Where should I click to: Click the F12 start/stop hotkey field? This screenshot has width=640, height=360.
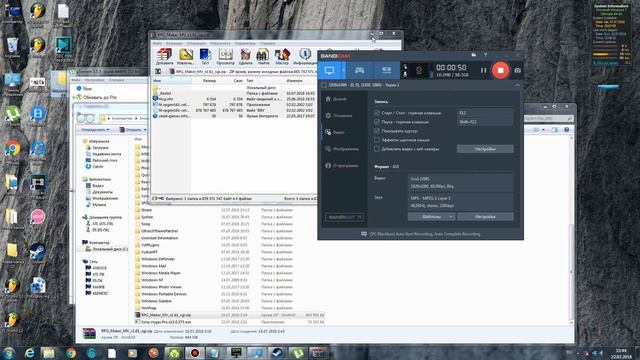pos(485,113)
